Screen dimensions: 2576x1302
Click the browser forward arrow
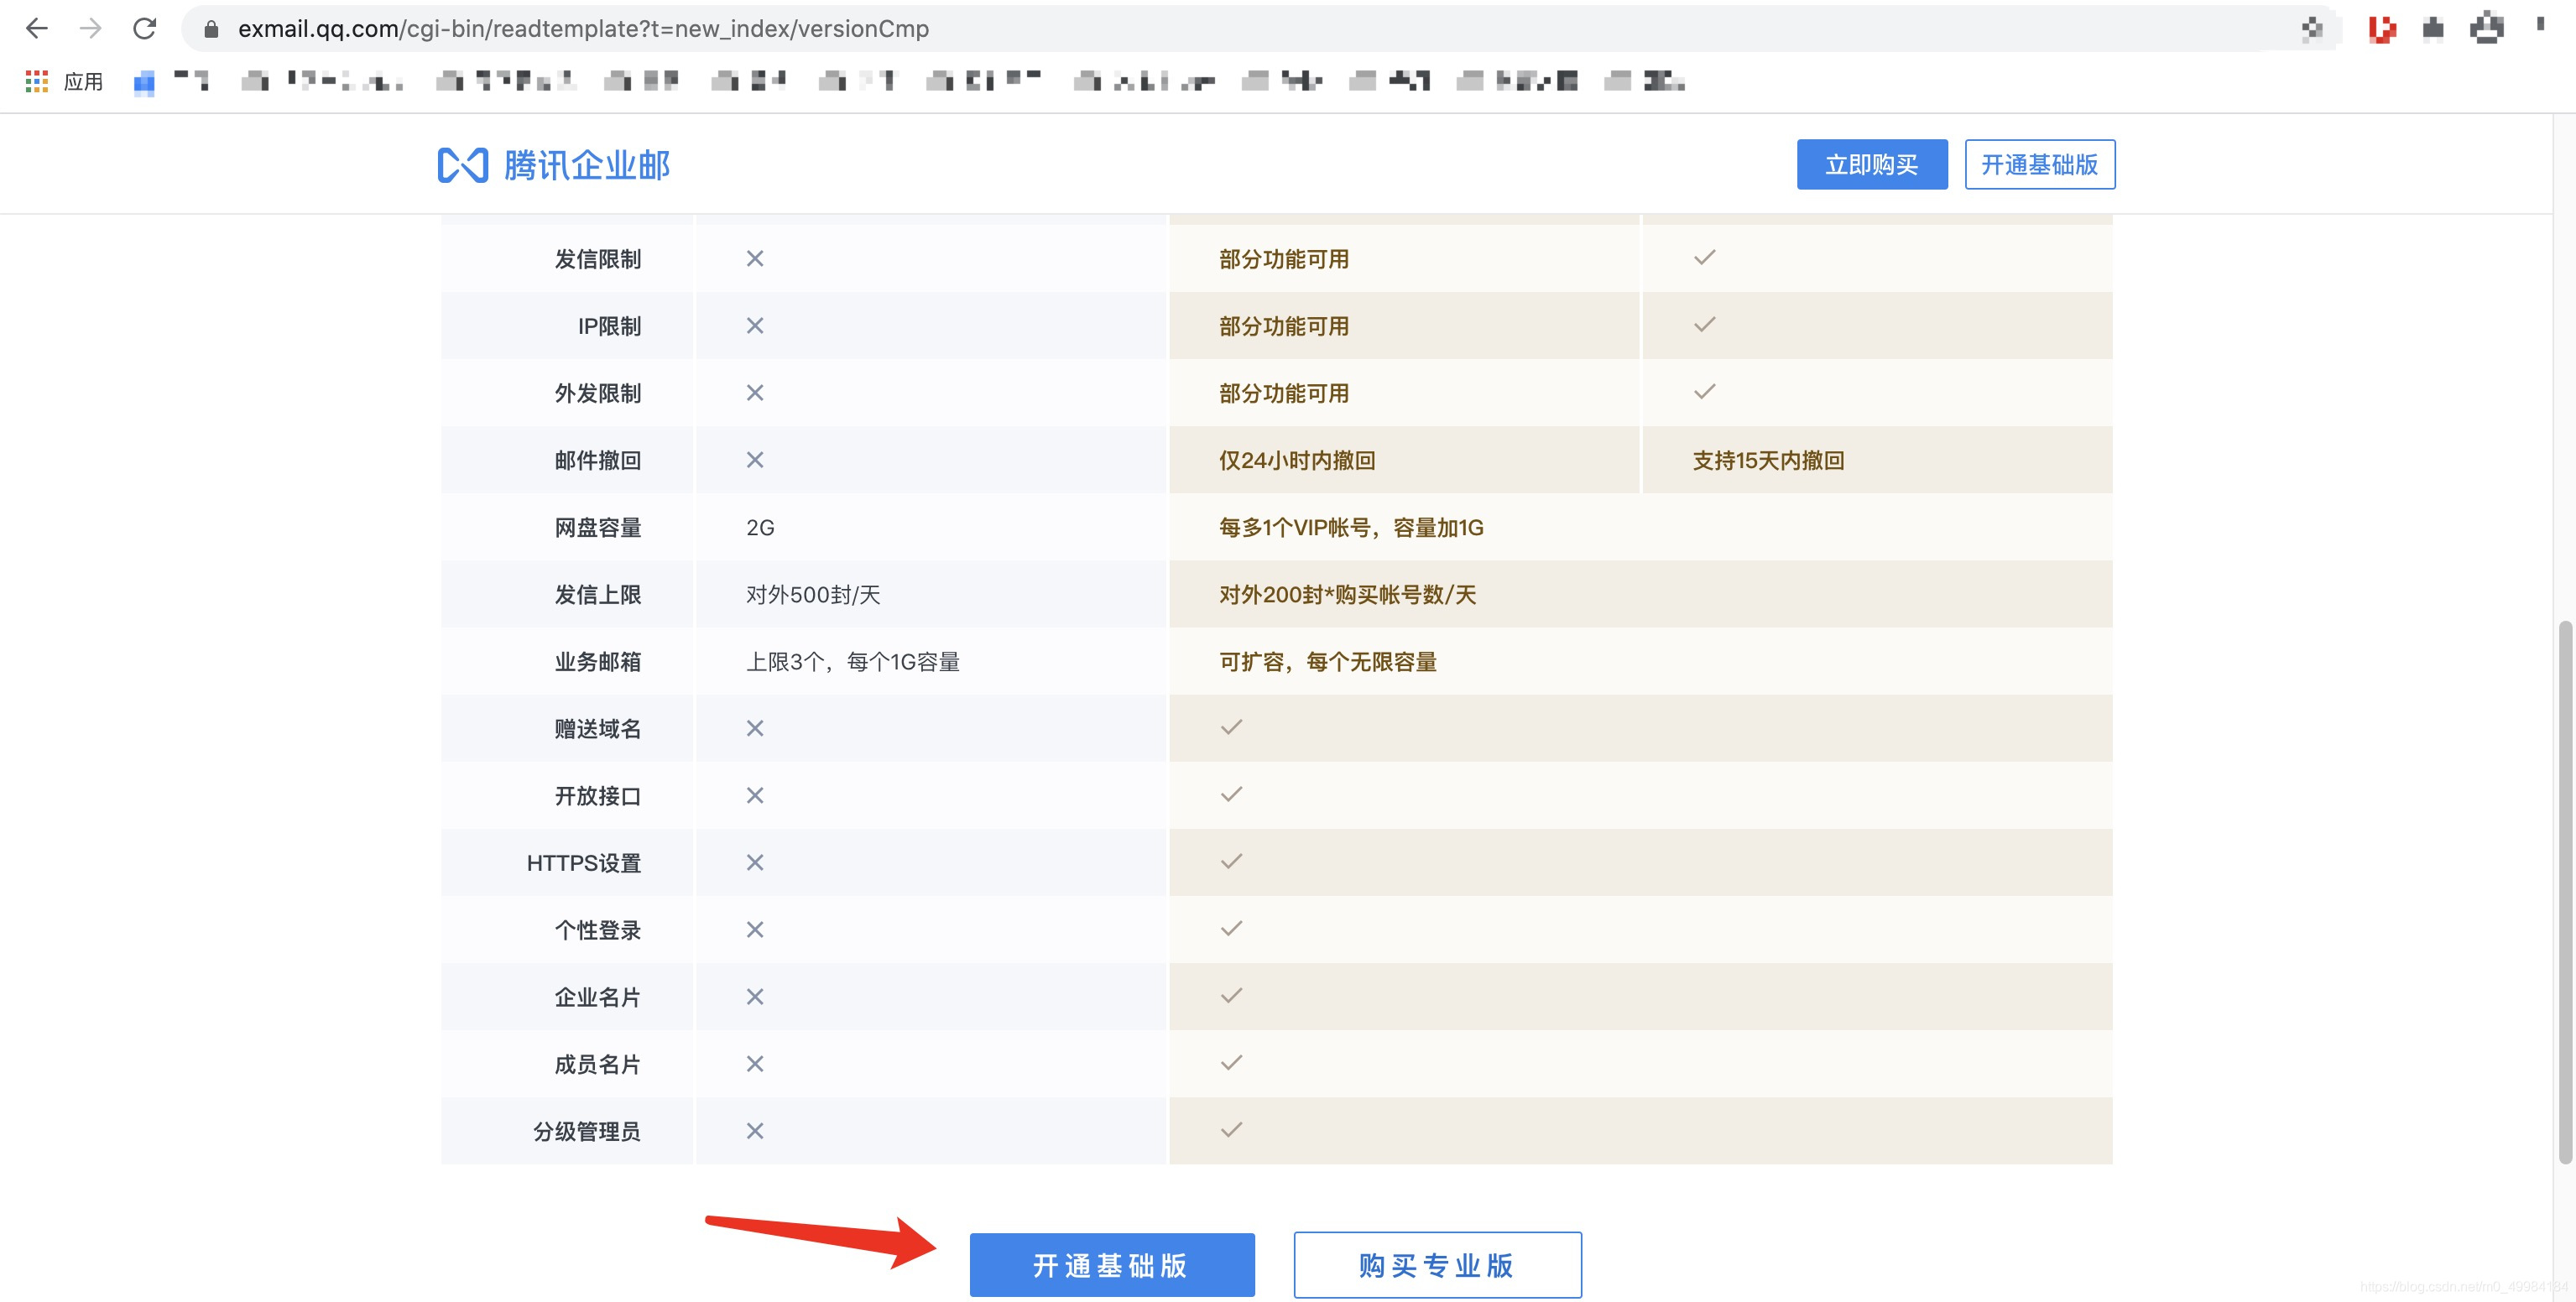[x=91, y=28]
